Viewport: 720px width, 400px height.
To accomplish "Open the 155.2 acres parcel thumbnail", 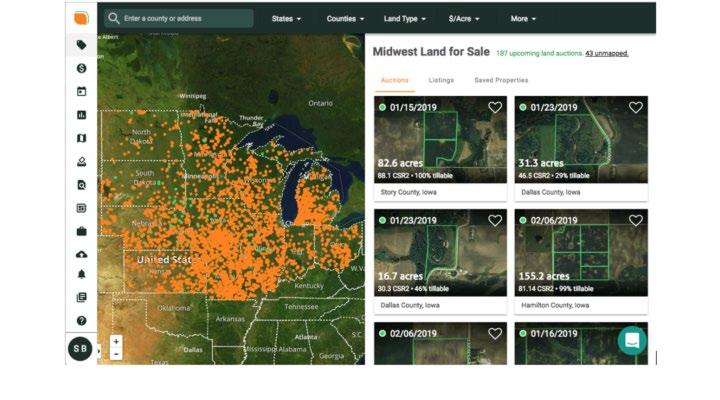I will 581,253.
